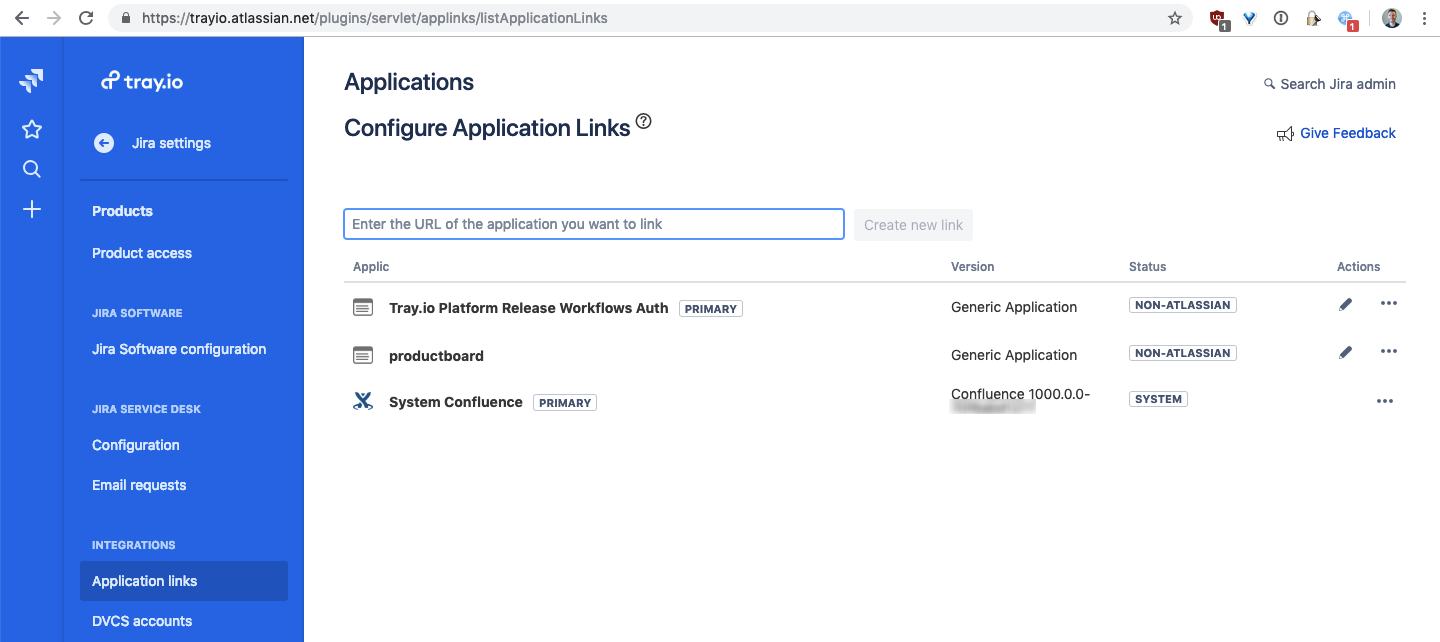Click the browser back arrow
Viewport: 1440px width, 642px height.
[21, 18]
